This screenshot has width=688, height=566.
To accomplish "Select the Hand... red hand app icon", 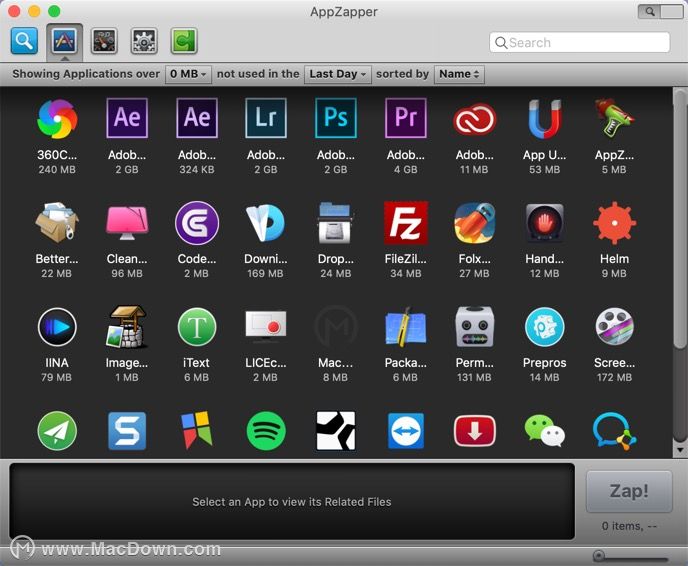I will [545, 223].
